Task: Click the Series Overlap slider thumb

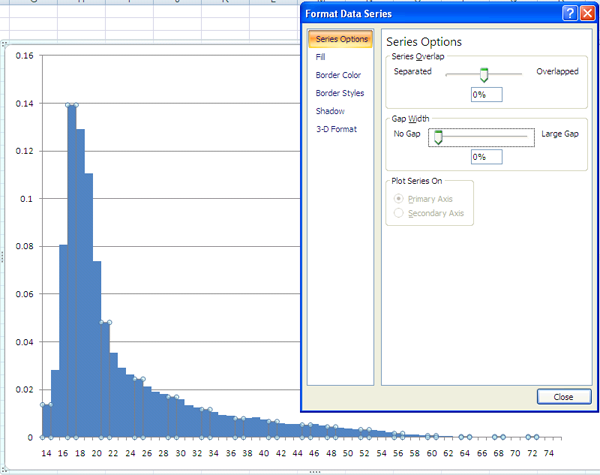Action: (x=484, y=74)
